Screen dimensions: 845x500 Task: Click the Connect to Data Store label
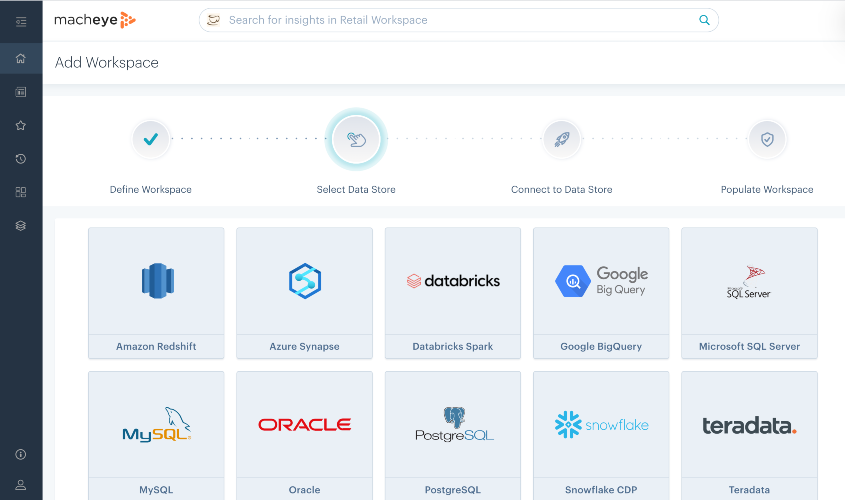(562, 190)
